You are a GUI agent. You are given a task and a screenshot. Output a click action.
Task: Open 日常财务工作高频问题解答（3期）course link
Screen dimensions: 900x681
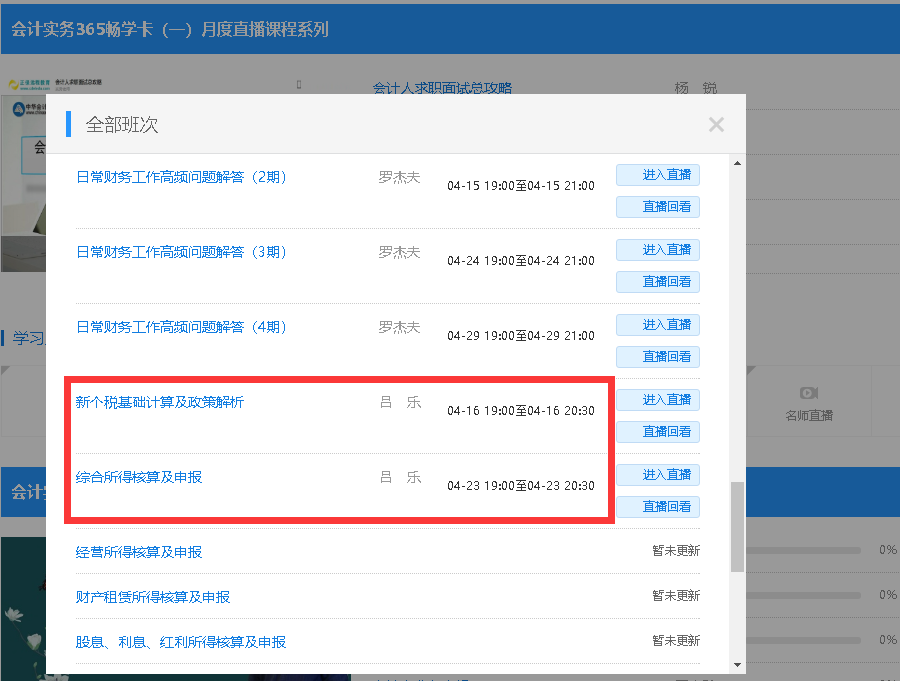click(185, 252)
